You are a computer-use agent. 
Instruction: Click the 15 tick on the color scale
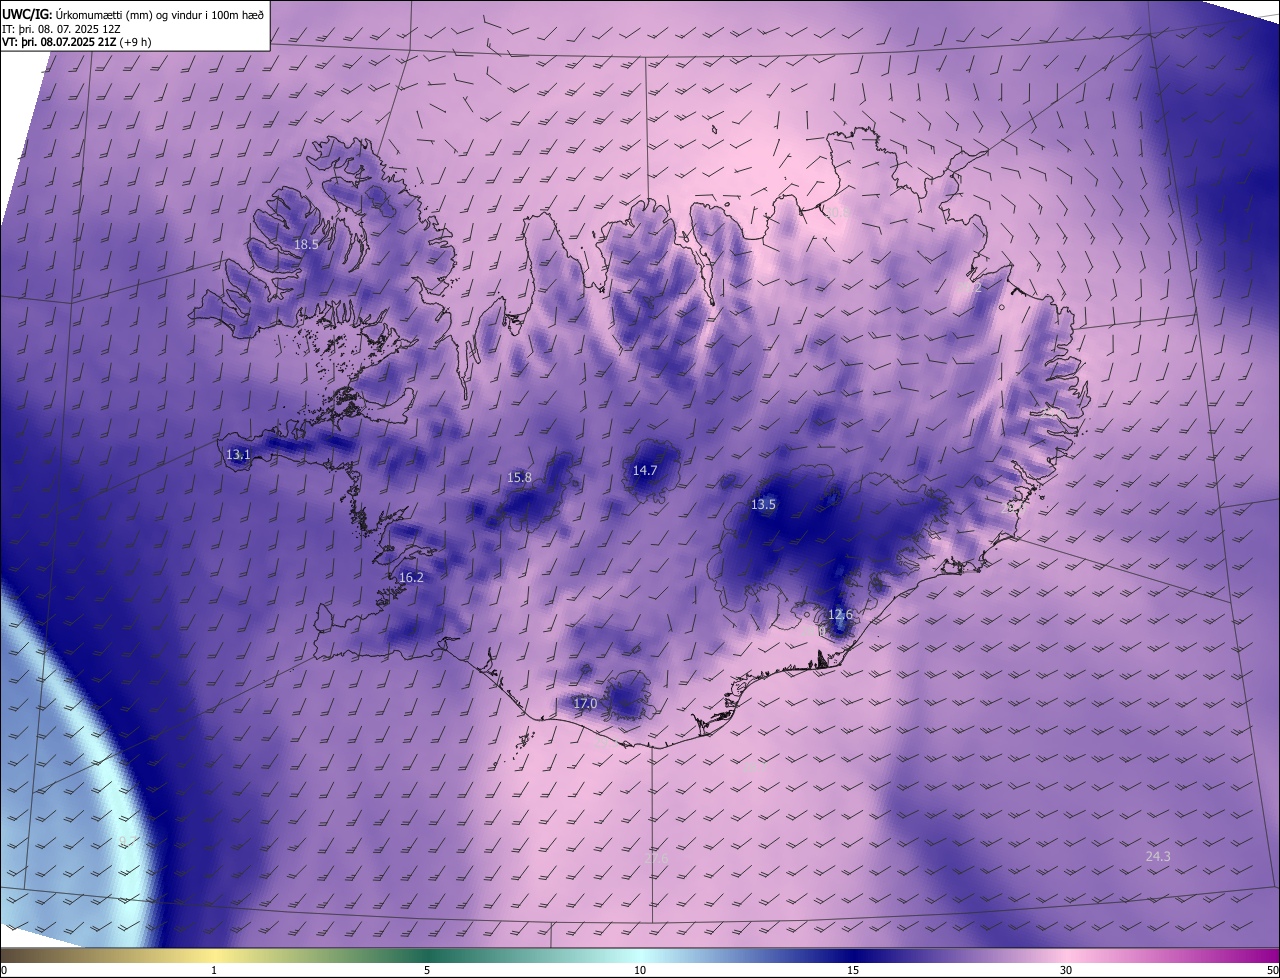point(853,970)
